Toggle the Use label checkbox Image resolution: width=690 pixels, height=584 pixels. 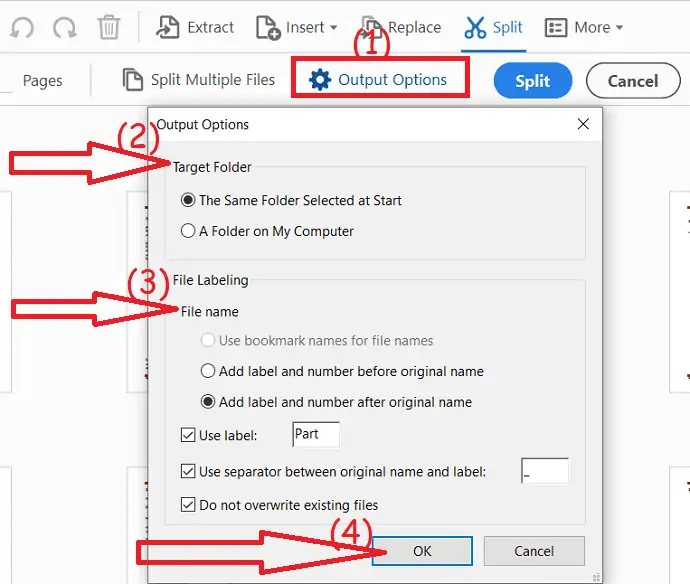tap(188, 435)
